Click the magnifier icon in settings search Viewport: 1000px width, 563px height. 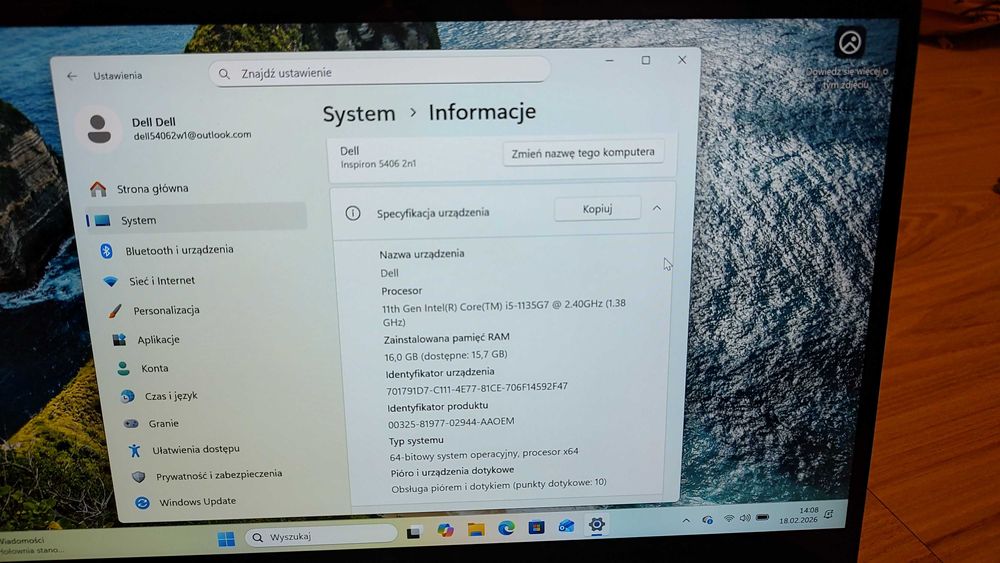[x=224, y=74]
